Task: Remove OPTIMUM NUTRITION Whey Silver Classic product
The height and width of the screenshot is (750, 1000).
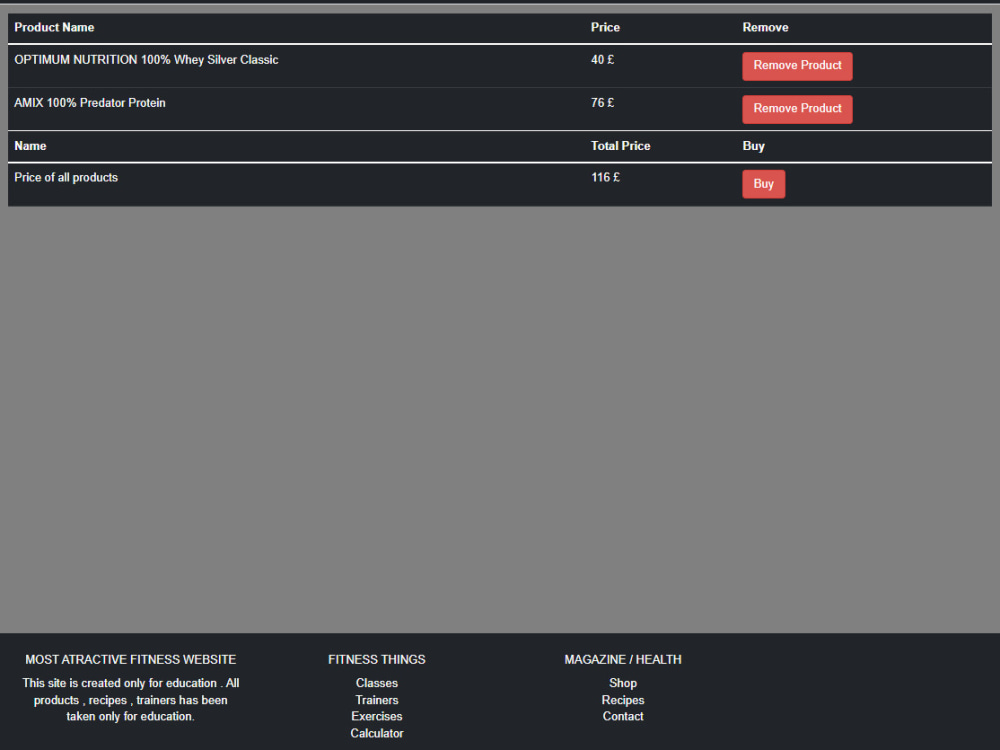Action: click(797, 66)
